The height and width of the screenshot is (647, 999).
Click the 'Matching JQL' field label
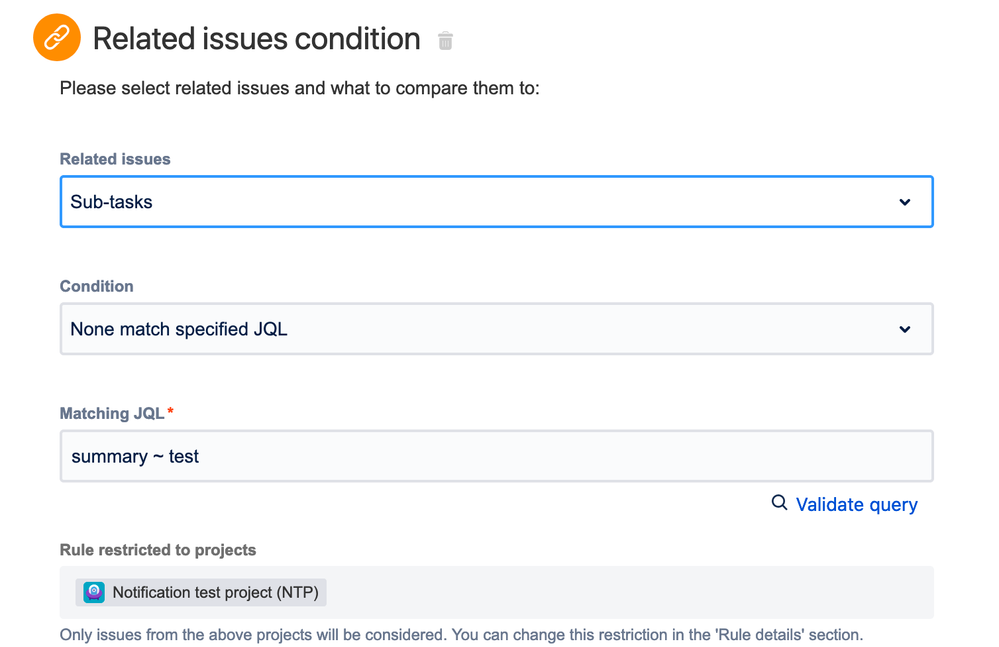click(x=112, y=413)
